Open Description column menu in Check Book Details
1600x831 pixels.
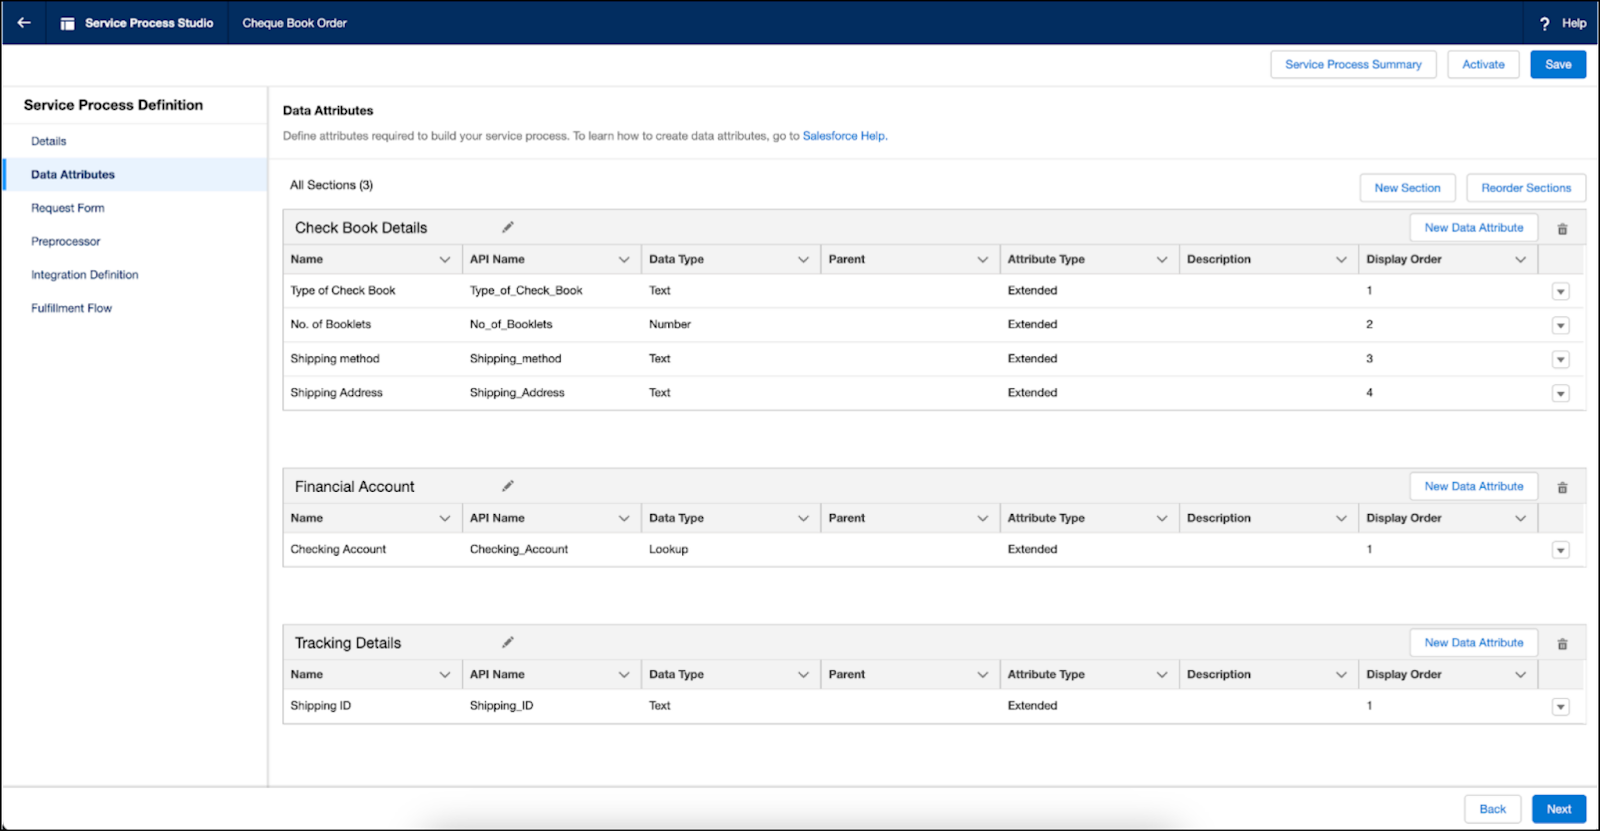point(1341,260)
